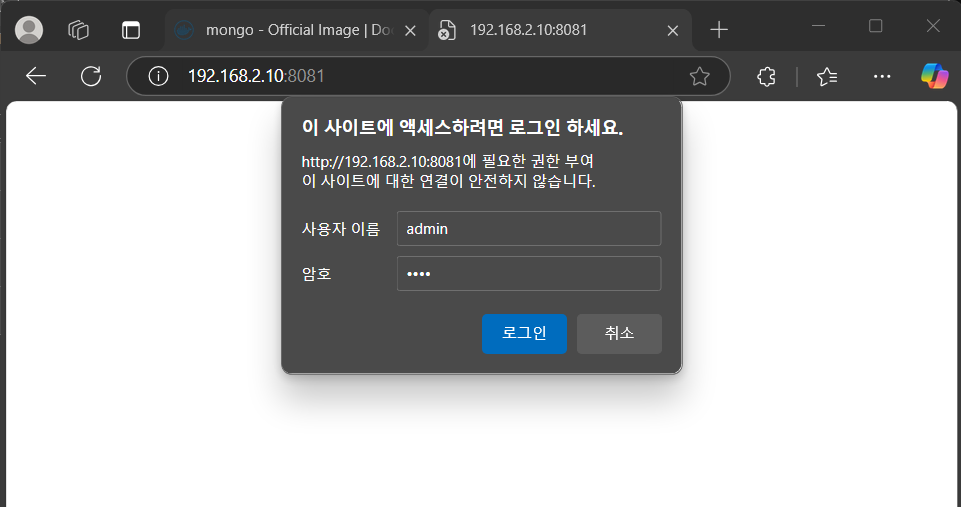
Task: Select the 192.168.2.10:8081 tab
Action: click(x=560, y=30)
